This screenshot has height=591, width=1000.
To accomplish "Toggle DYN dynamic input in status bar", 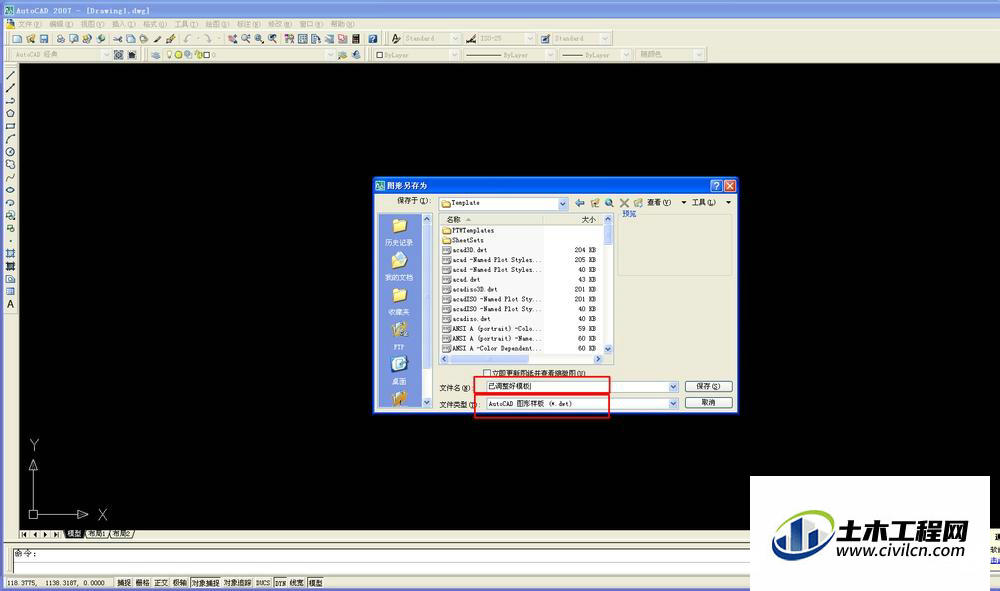I will tap(280, 583).
